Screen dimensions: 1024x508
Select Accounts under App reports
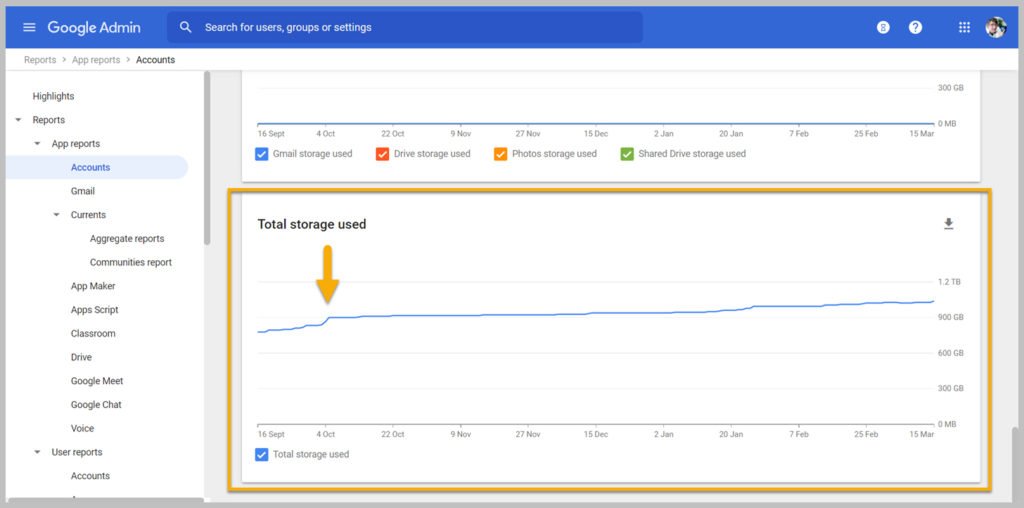point(97,167)
